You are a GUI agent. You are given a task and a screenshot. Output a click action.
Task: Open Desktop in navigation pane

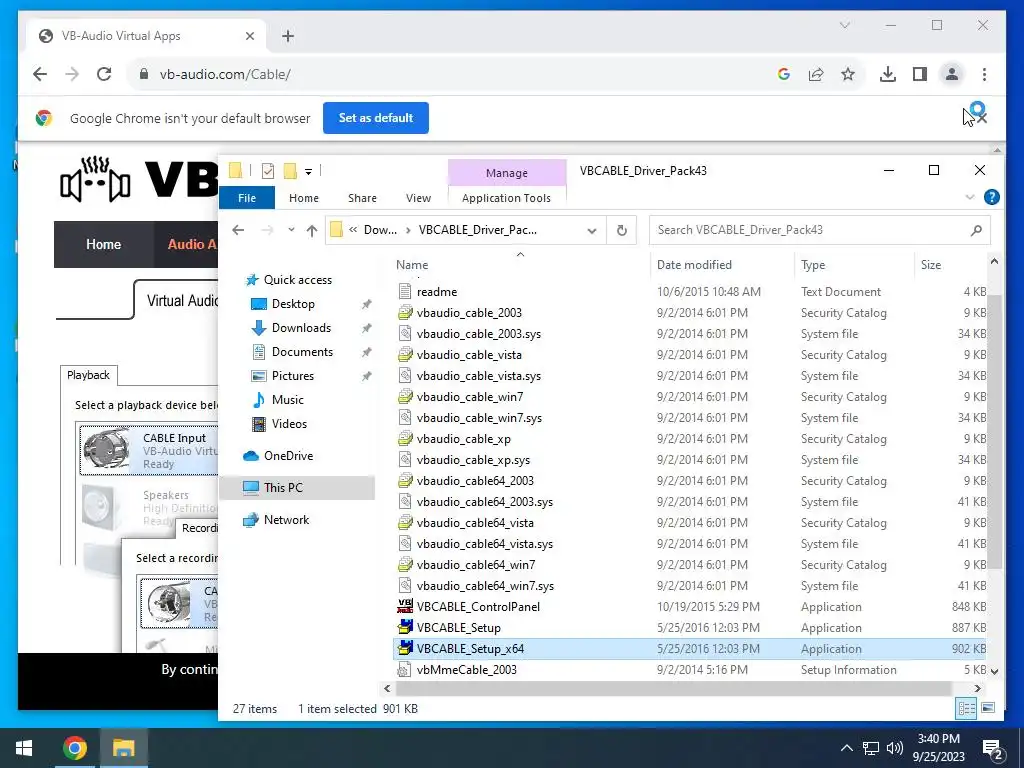[293, 304]
